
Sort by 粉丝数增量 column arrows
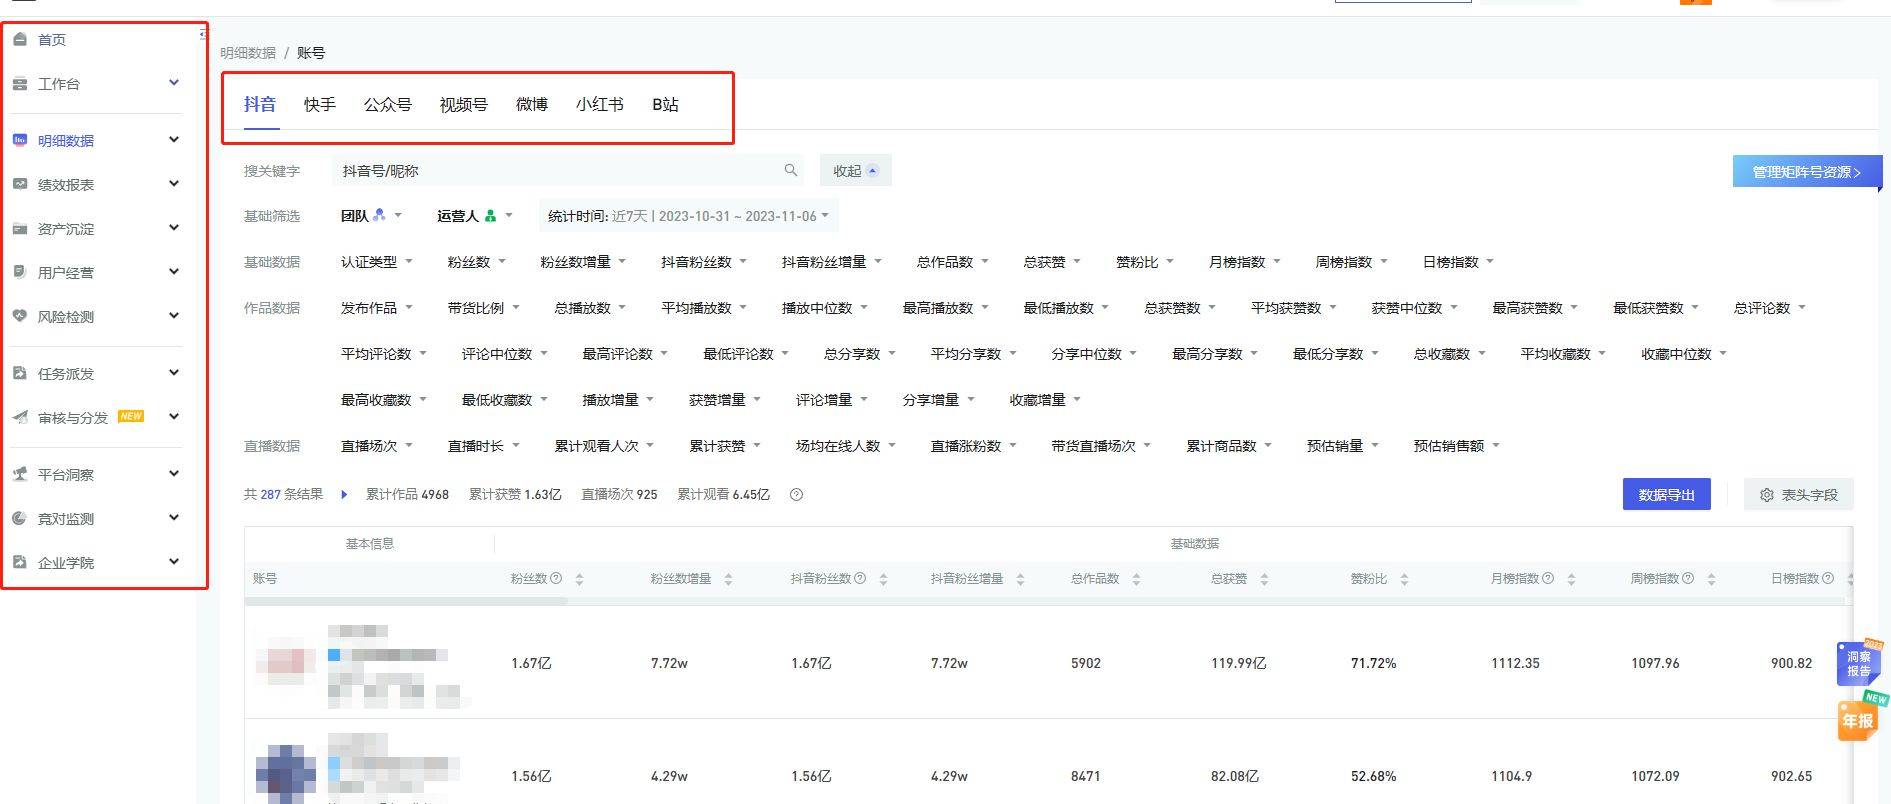728,579
